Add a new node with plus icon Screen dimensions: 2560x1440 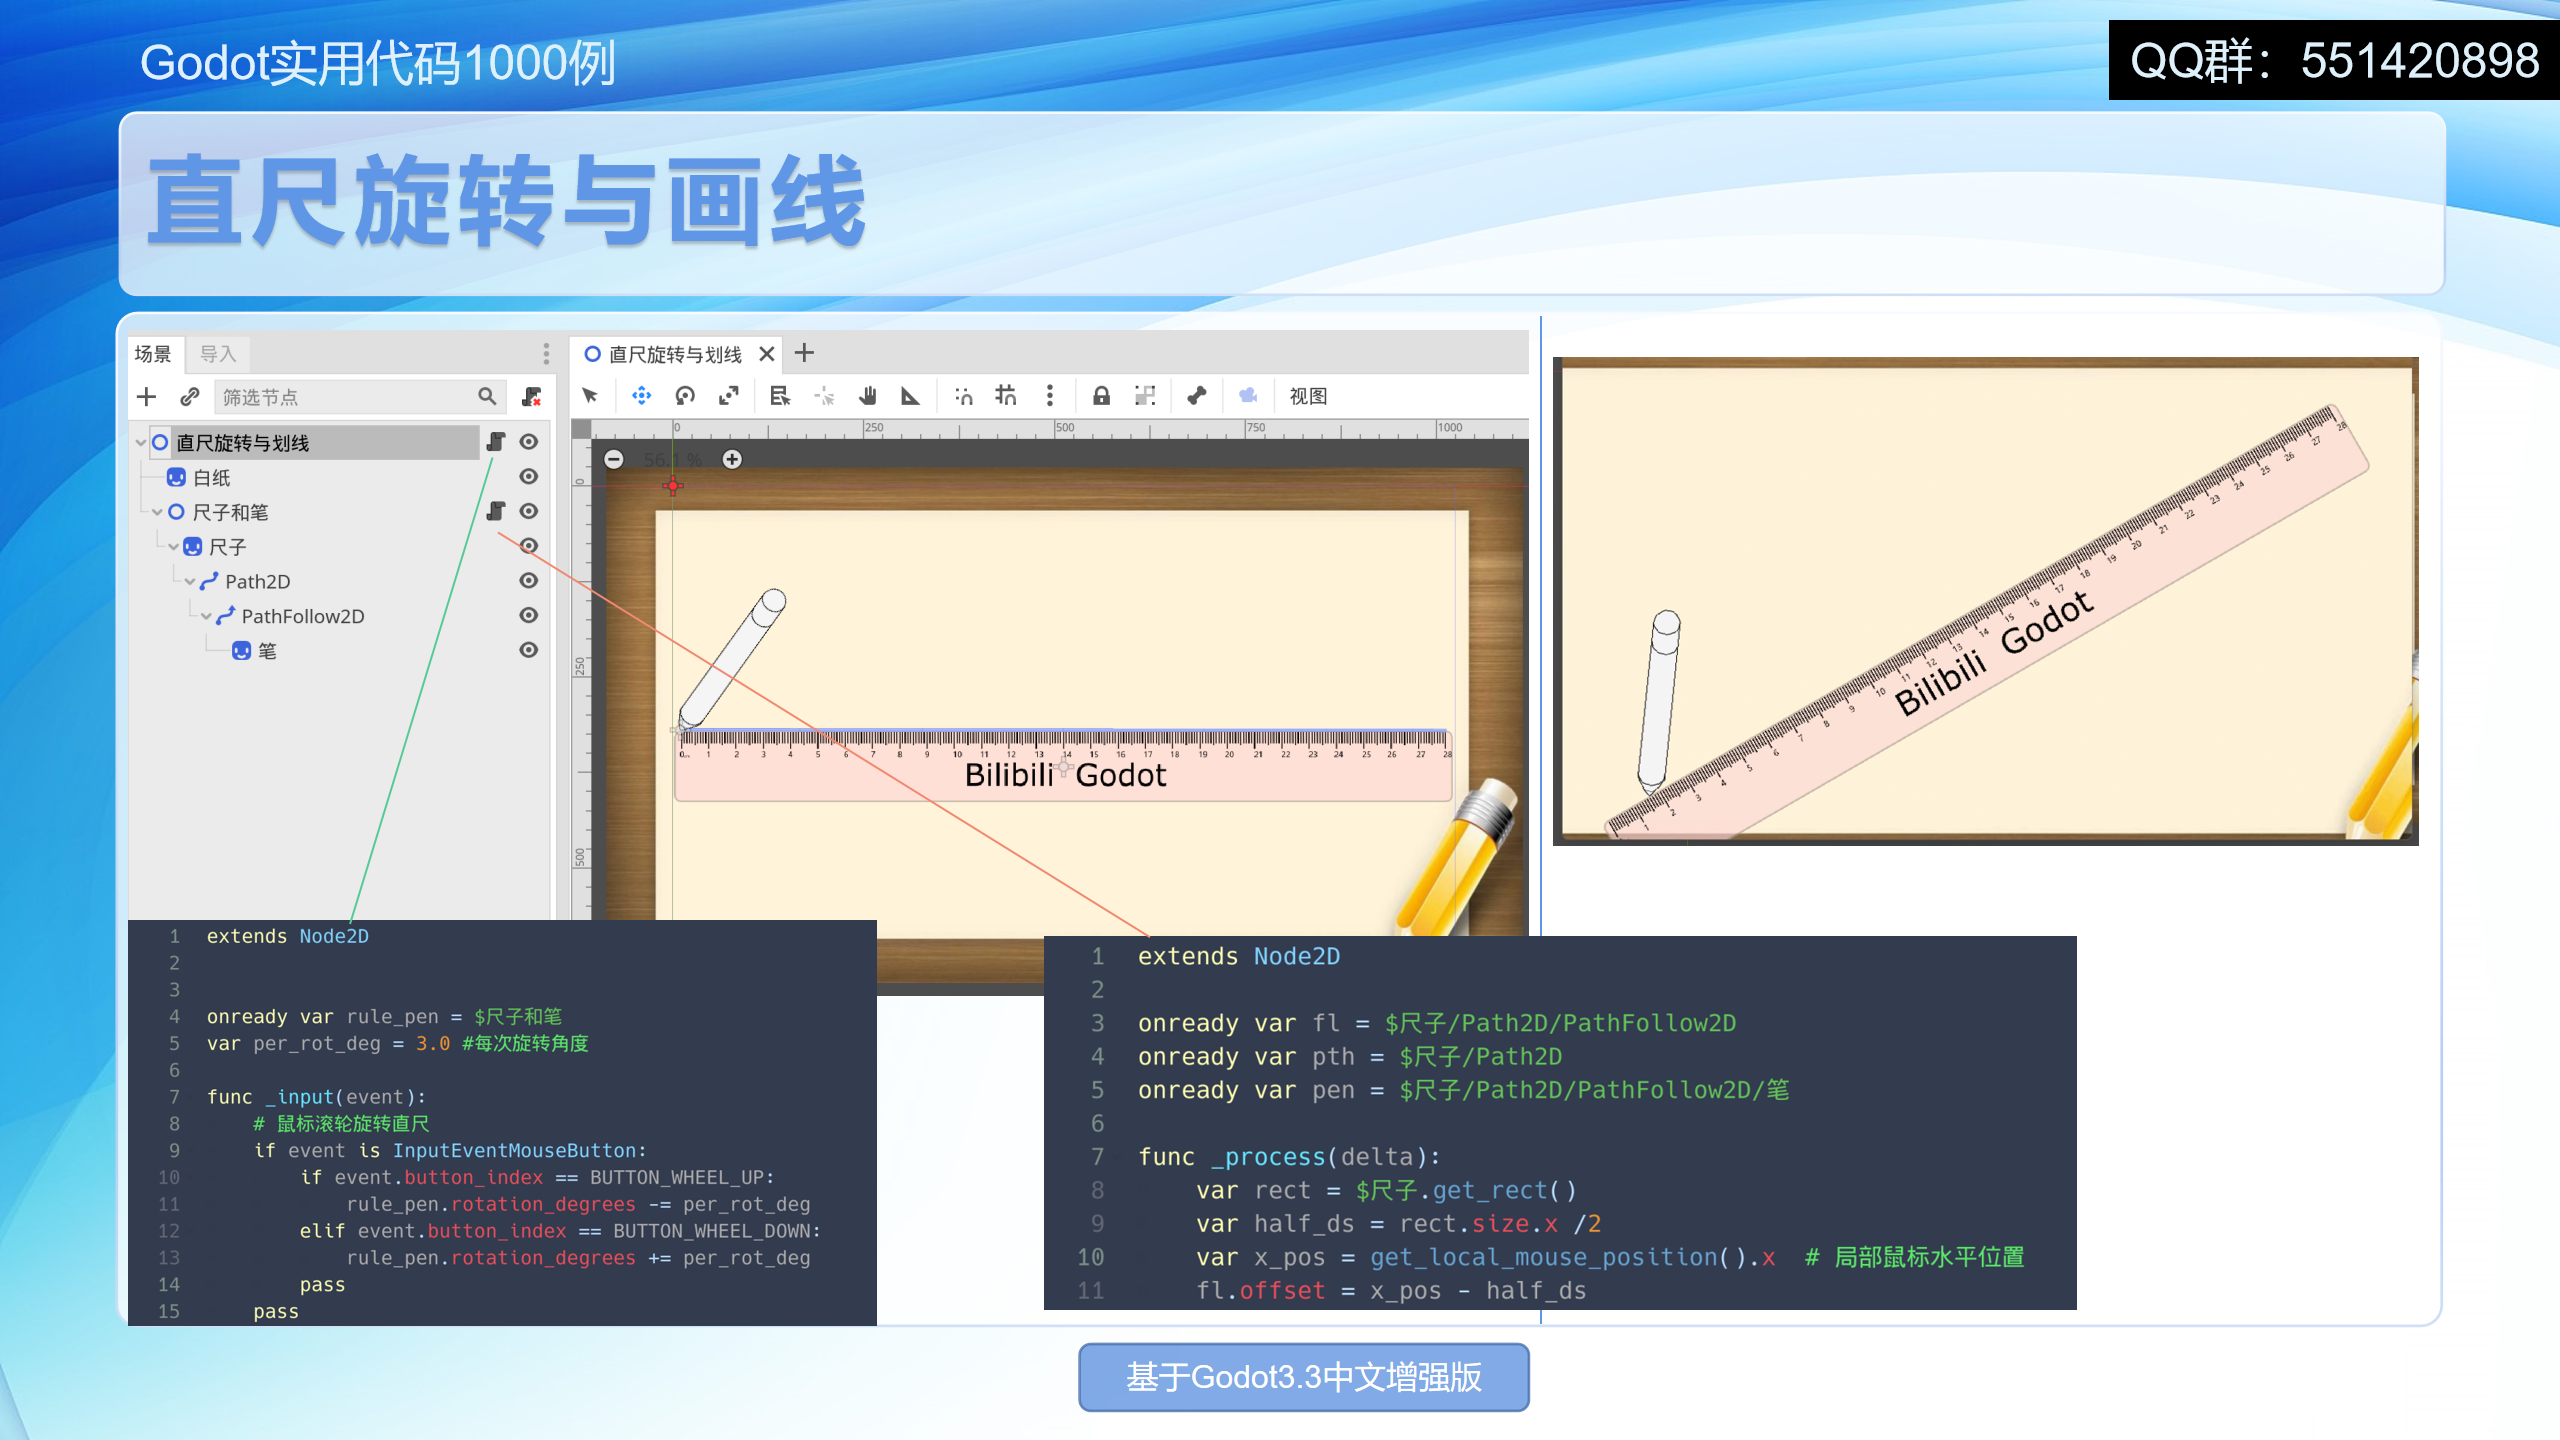coord(147,397)
